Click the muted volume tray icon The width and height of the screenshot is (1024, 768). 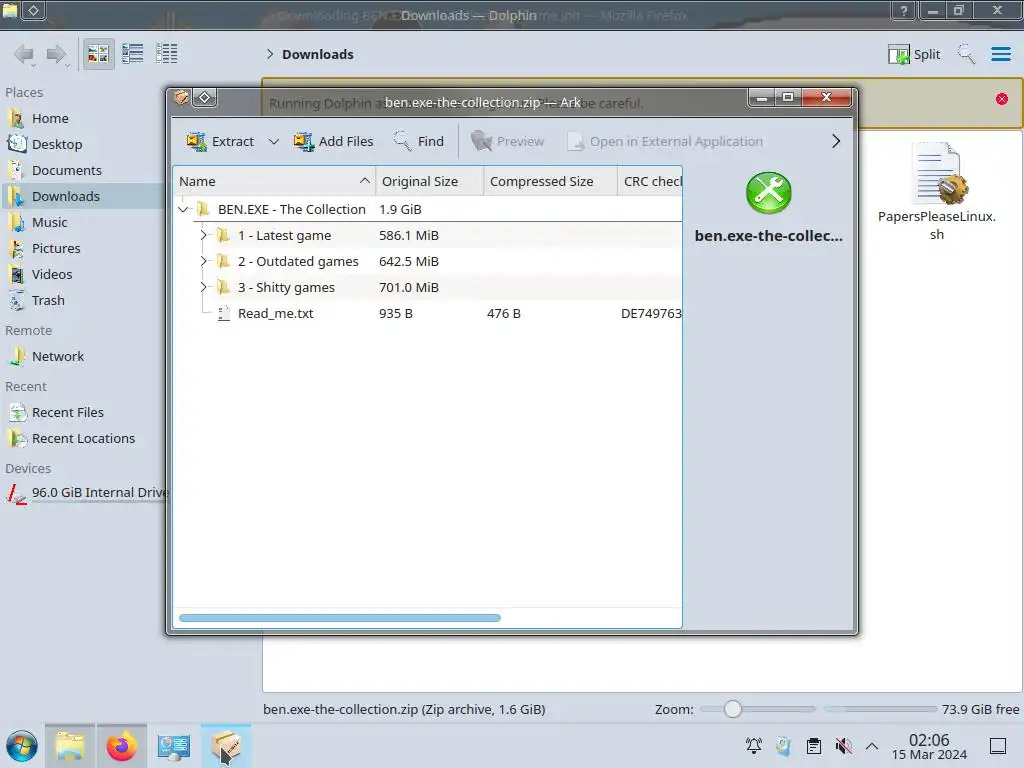coord(844,746)
